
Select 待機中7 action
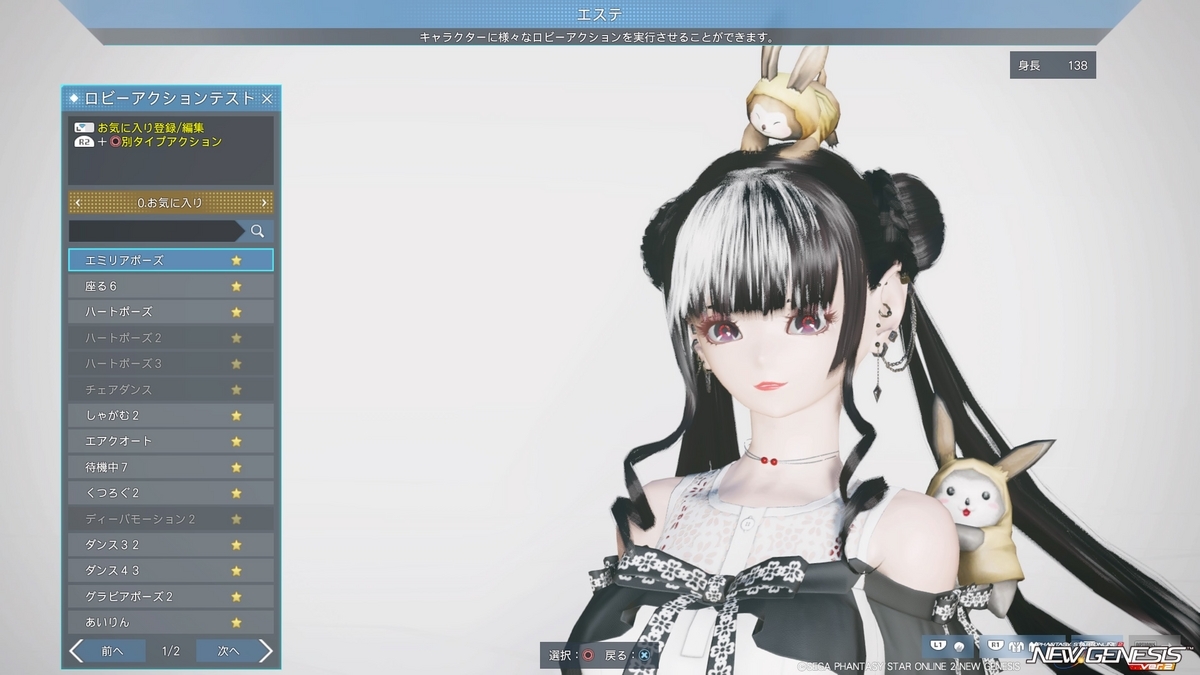(171, 467)
